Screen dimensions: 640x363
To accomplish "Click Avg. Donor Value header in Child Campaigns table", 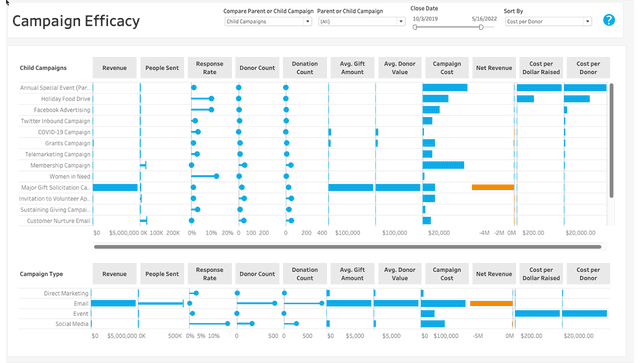I will 400,68.
